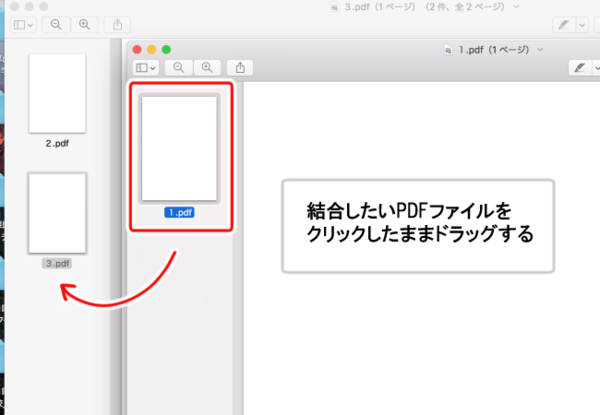
Task: Click share button in 3.pdf window
Action: pyautogui.click(x=117, y=25)
